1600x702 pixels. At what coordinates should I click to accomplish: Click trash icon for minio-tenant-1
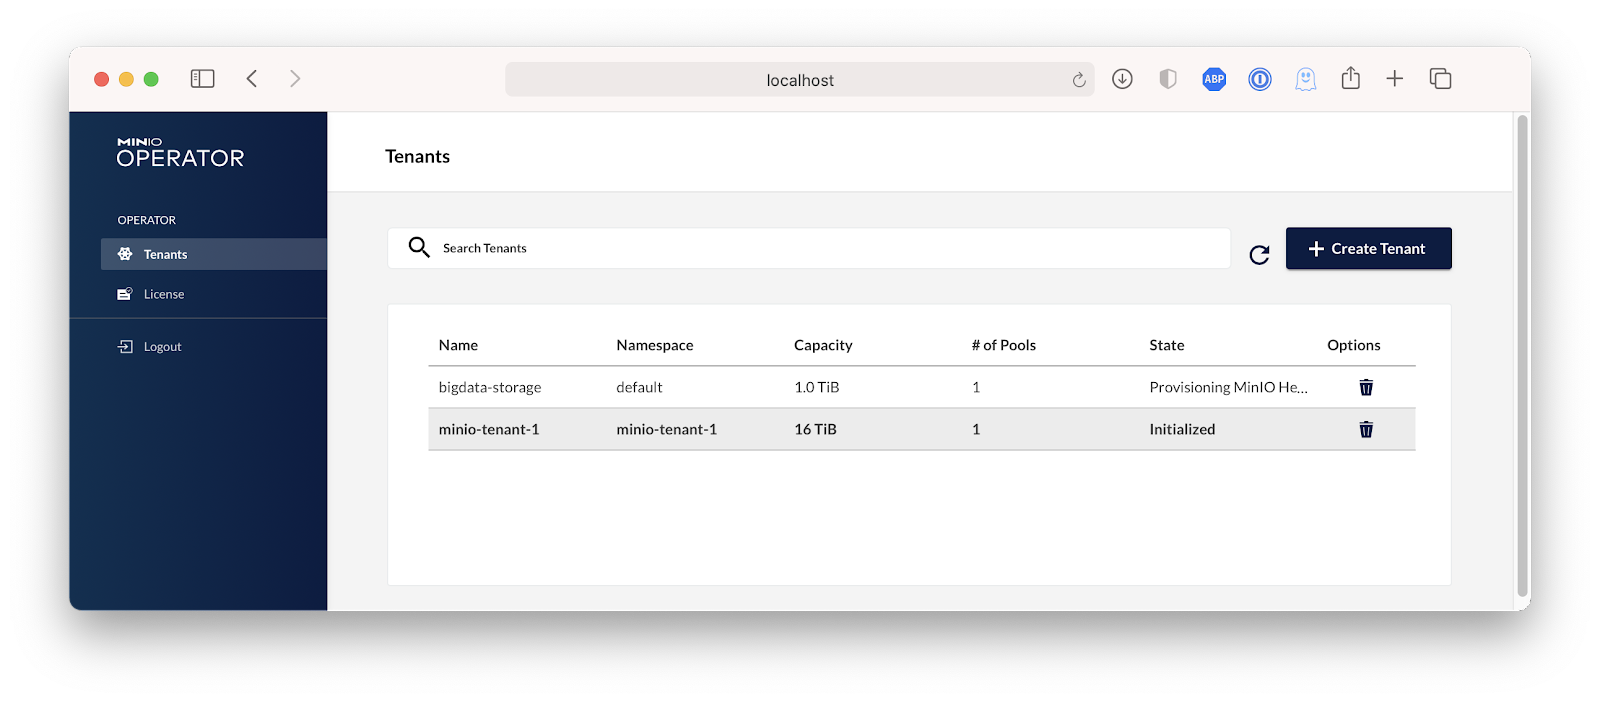tap(1365, 429)
